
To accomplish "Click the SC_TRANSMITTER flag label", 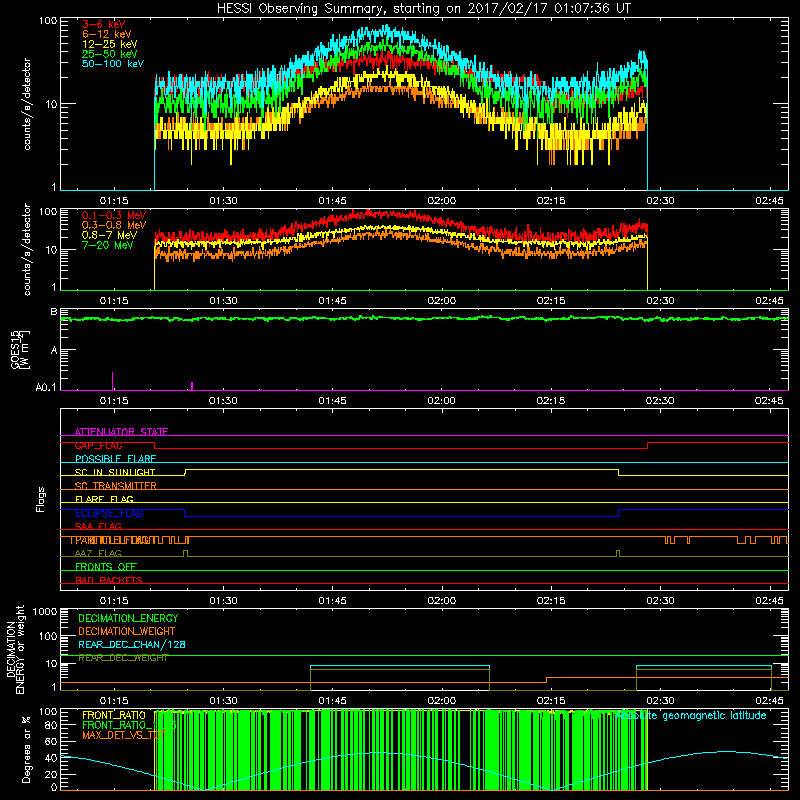I will tap(115, 486).
